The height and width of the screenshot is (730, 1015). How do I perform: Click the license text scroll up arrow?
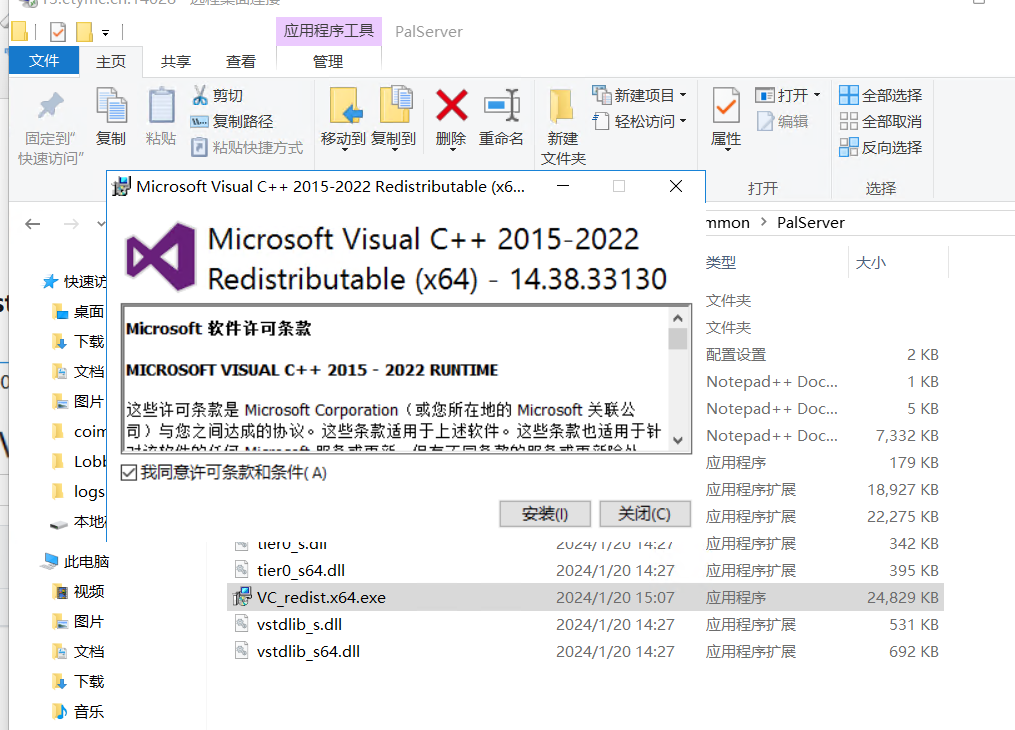678,318
